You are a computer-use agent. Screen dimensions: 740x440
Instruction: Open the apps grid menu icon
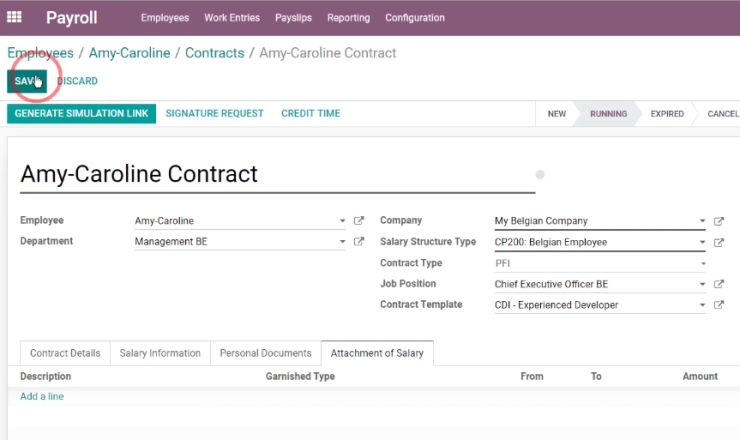[14, 17]
